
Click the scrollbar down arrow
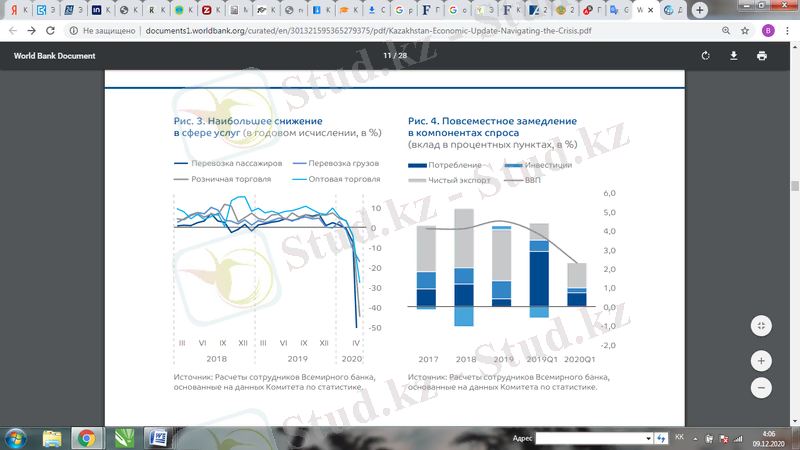click(795, 421)
